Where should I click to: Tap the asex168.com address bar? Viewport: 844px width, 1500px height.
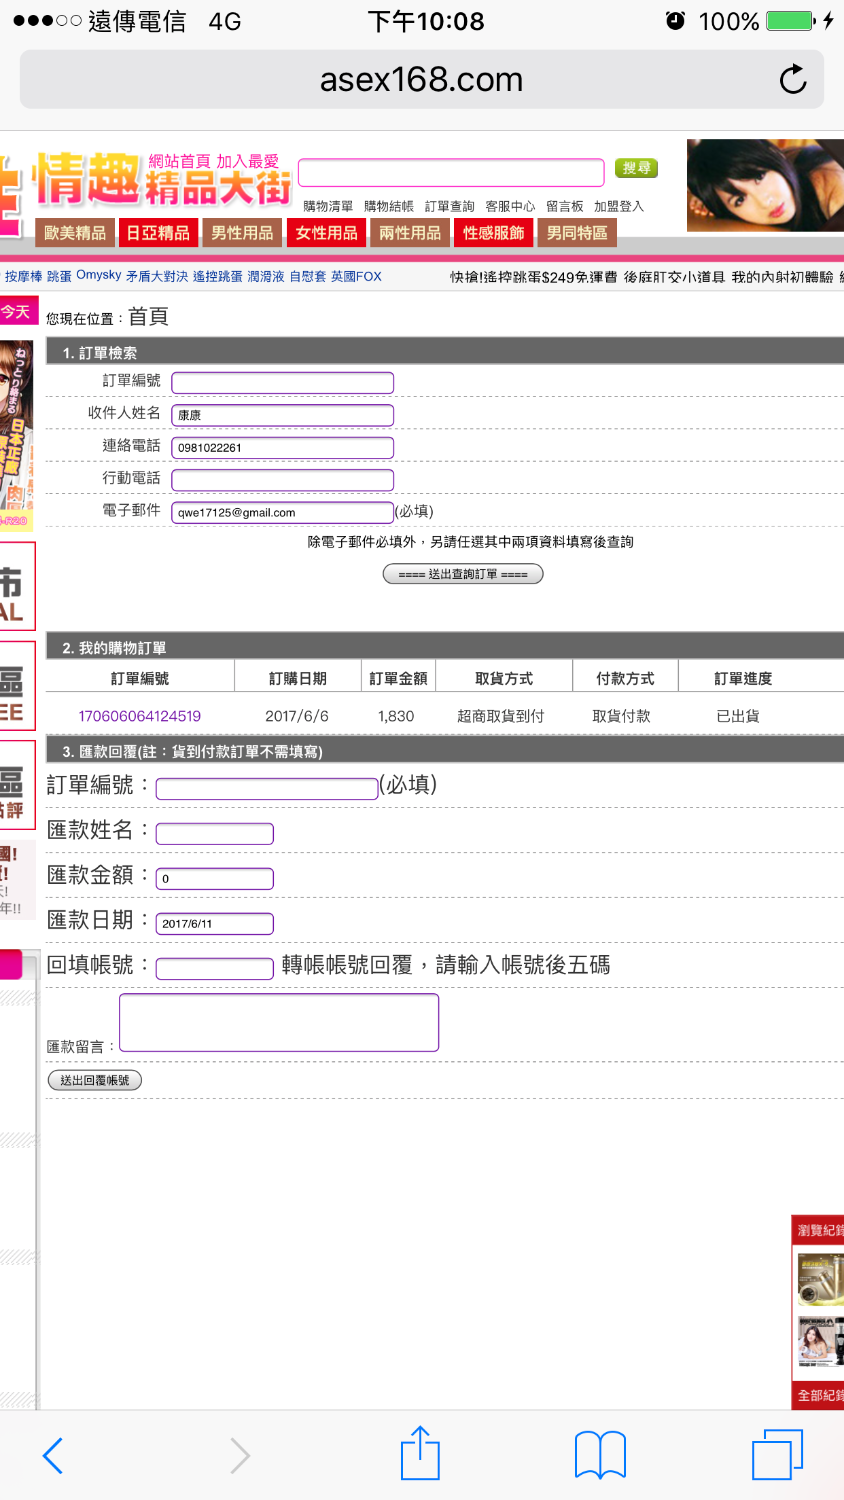point(421,80)
